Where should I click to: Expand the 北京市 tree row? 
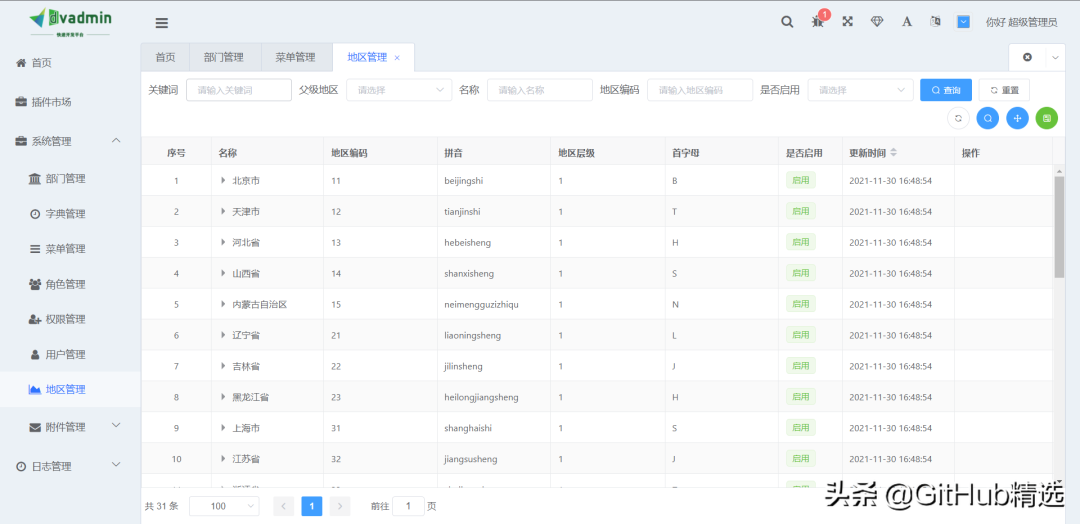click(223, 181)
